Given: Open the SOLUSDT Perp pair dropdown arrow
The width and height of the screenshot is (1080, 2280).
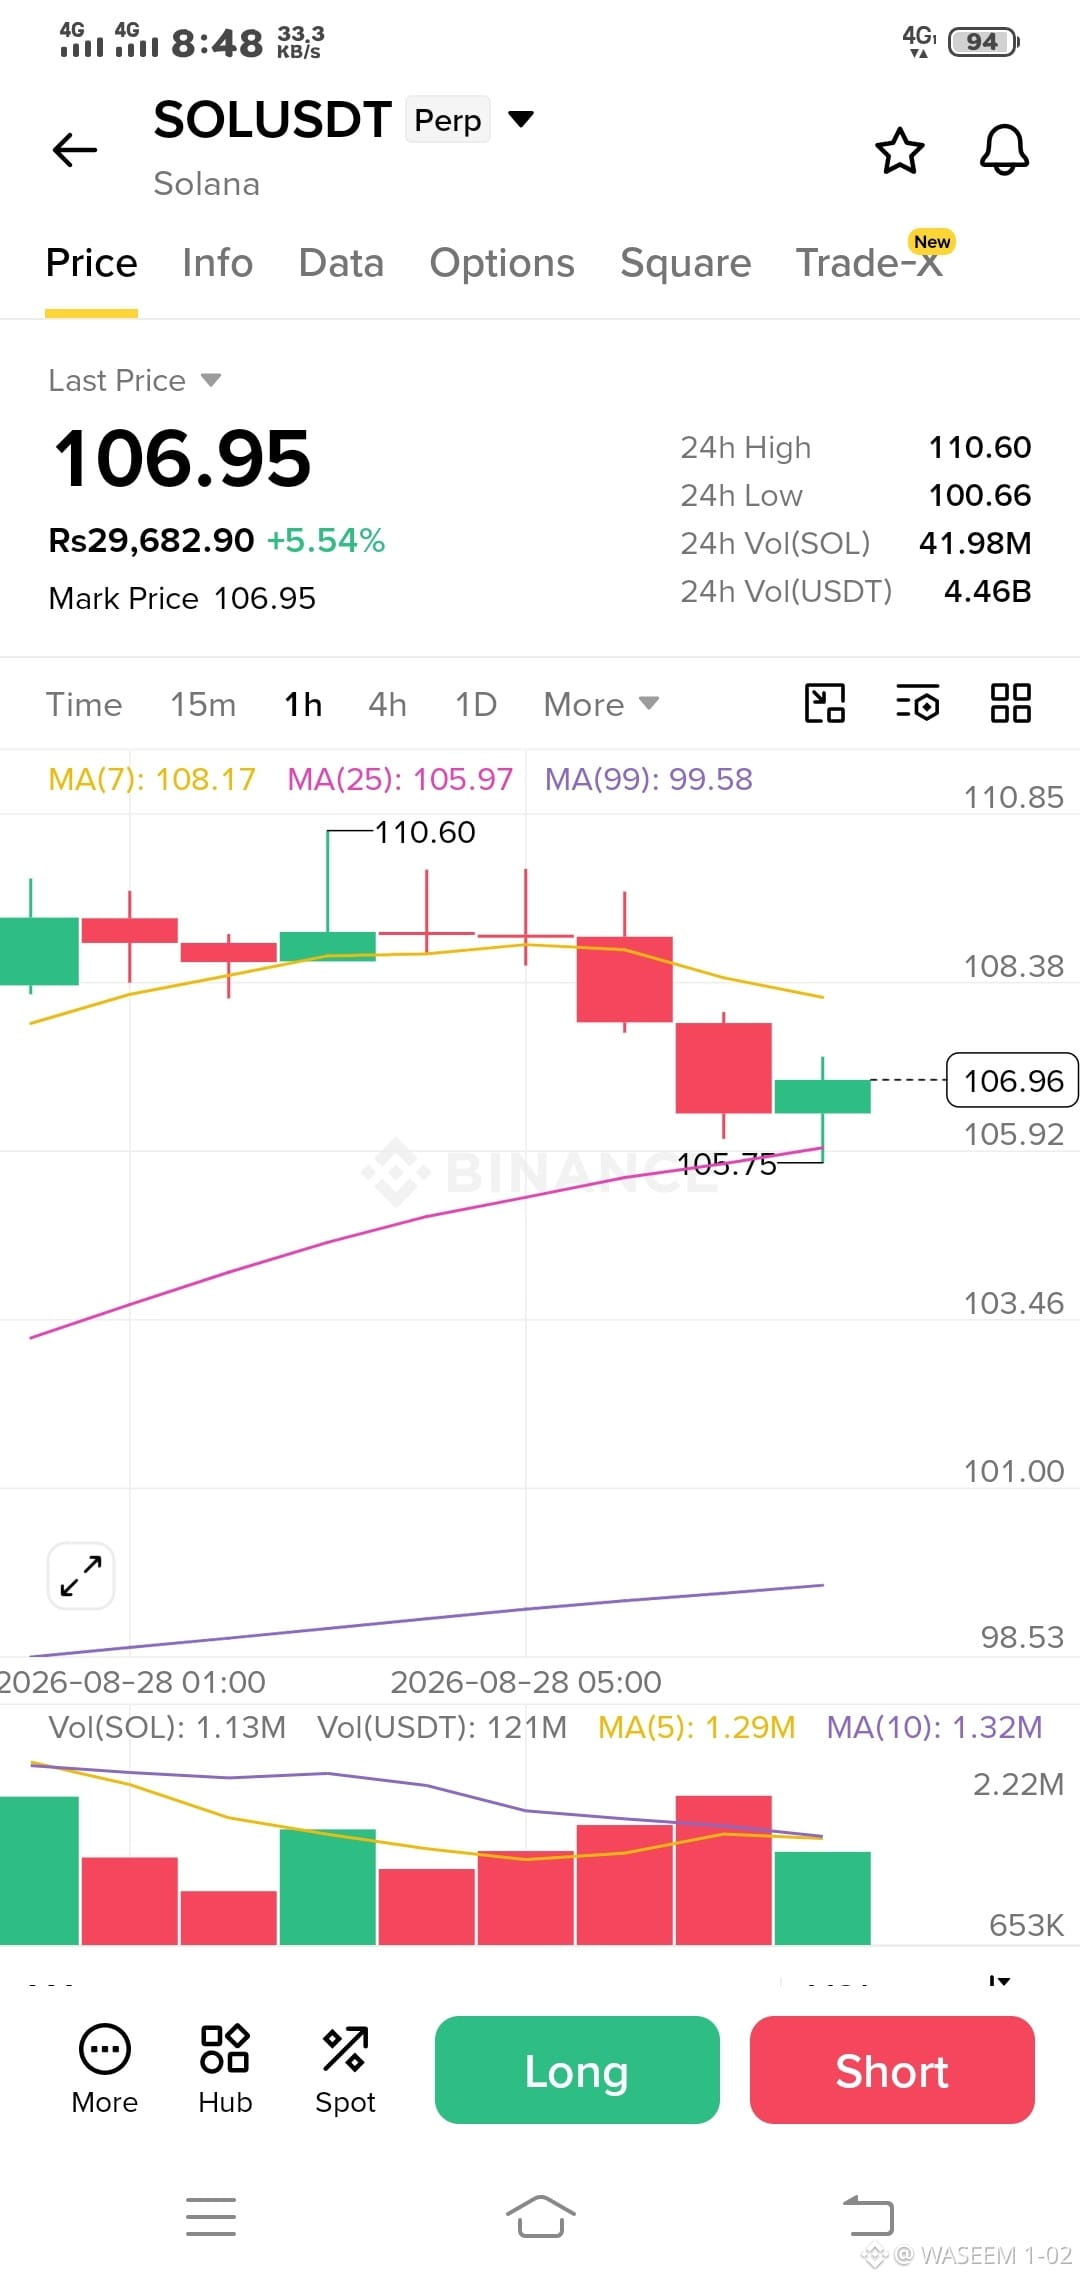Looking at the screenshot, I should click(521, 119).
